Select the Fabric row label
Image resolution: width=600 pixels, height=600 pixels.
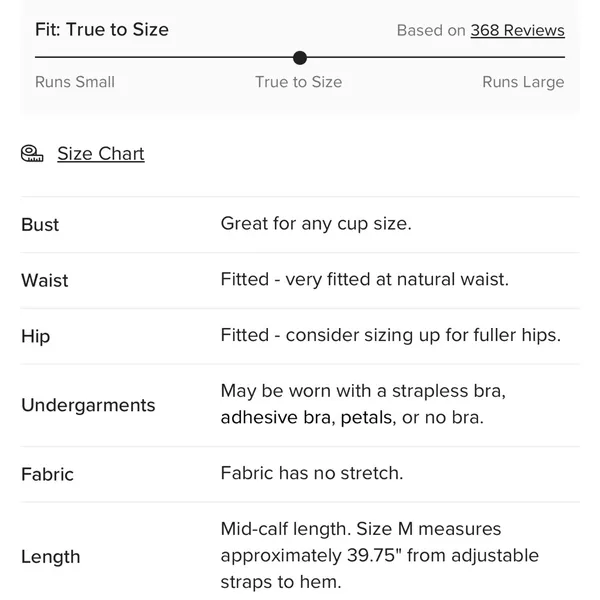[x=47, y=474]
